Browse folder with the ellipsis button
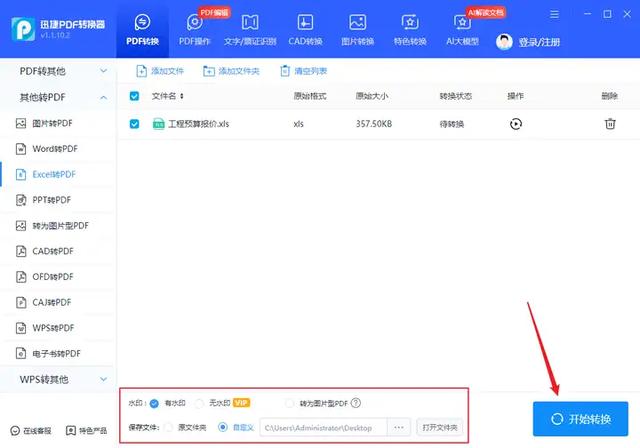The height and width of the screenshot is (448, 640). point(399,428)
